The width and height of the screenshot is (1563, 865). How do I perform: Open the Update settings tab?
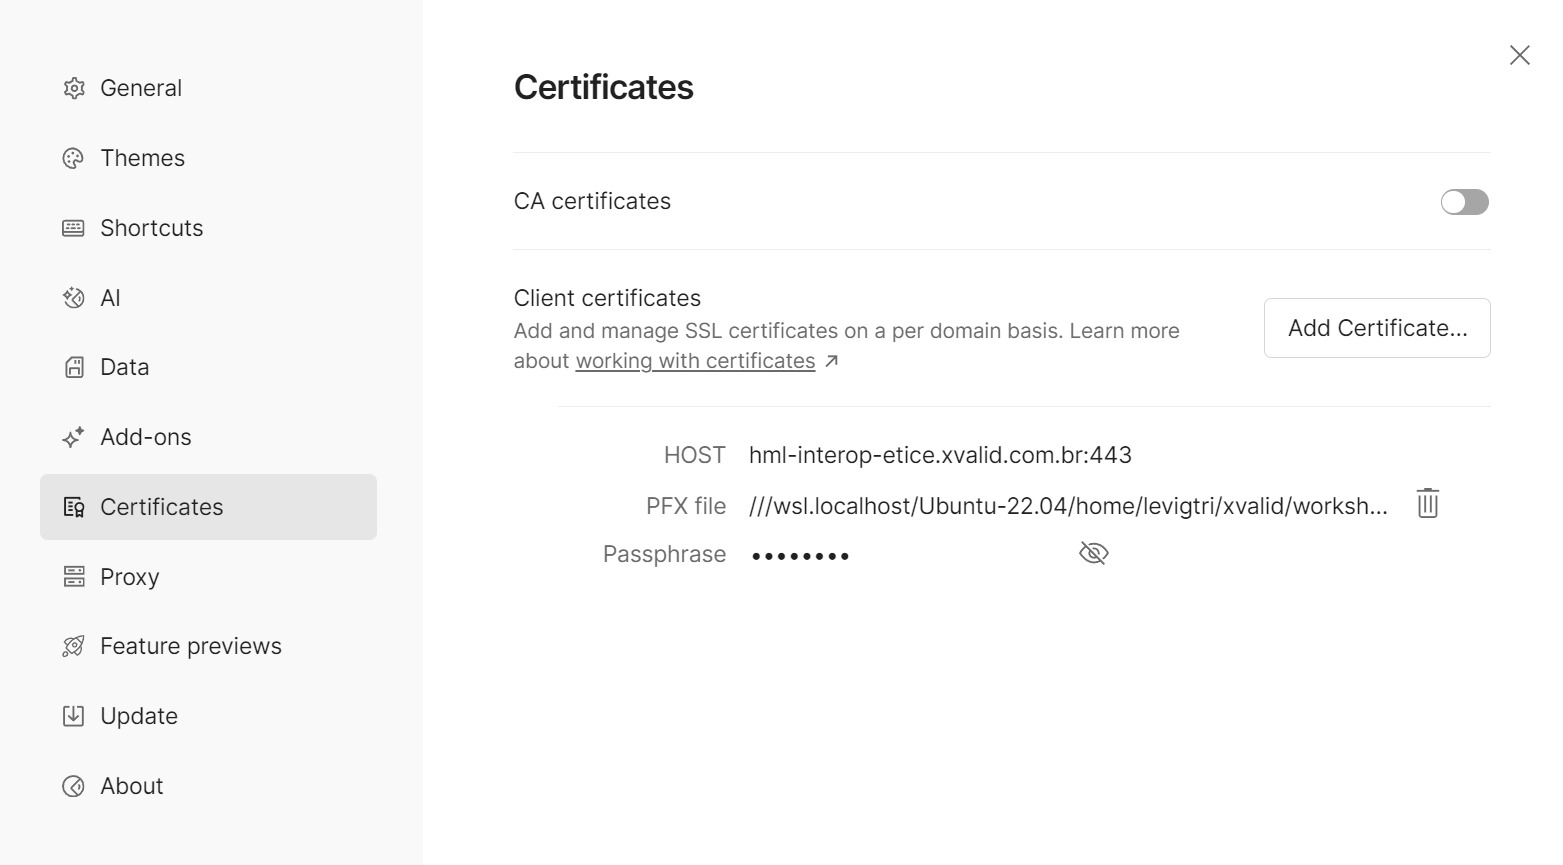click(139, 716)
